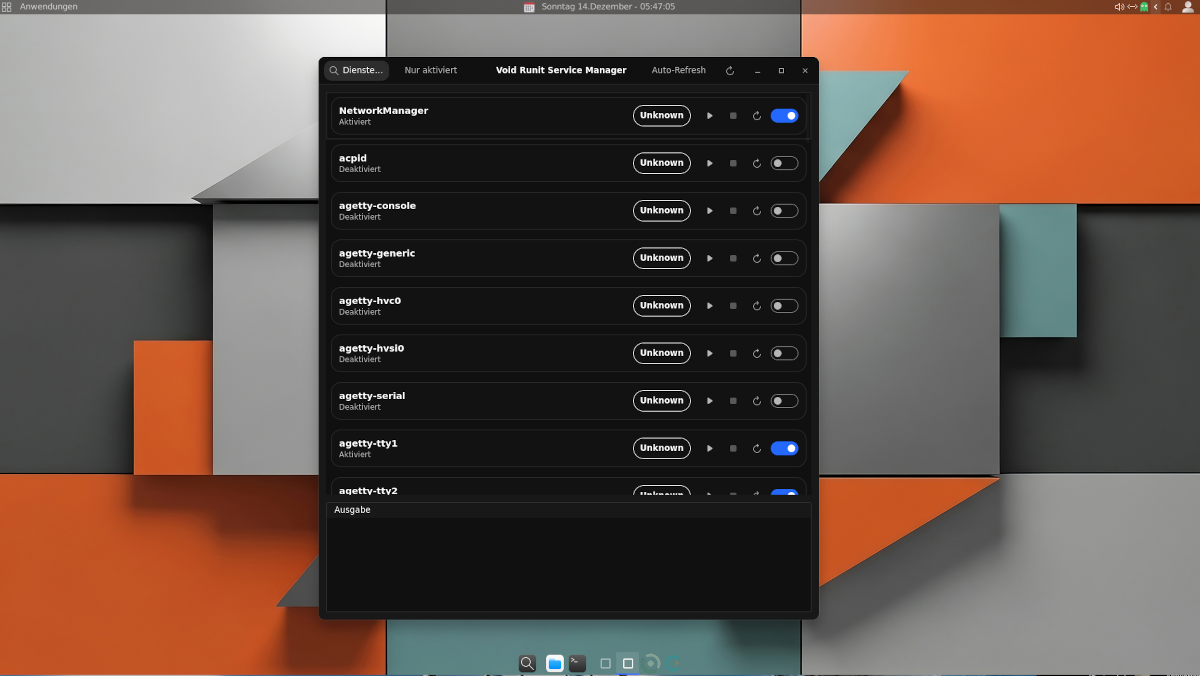Open the volume control in system tray
The height and width of the screenshot is (676, 1200).
1119,7
